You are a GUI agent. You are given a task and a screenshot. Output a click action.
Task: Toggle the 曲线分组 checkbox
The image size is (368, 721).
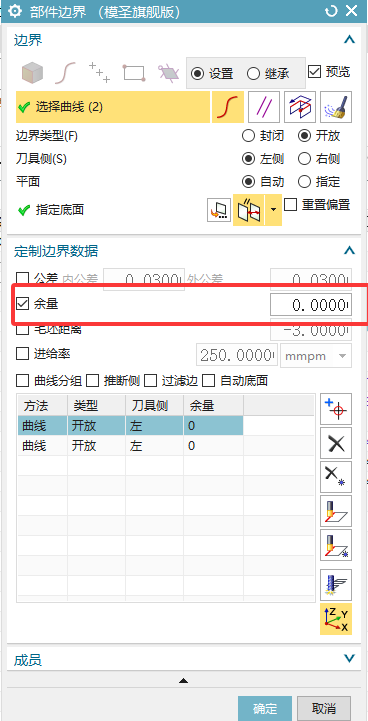(23, 381)
